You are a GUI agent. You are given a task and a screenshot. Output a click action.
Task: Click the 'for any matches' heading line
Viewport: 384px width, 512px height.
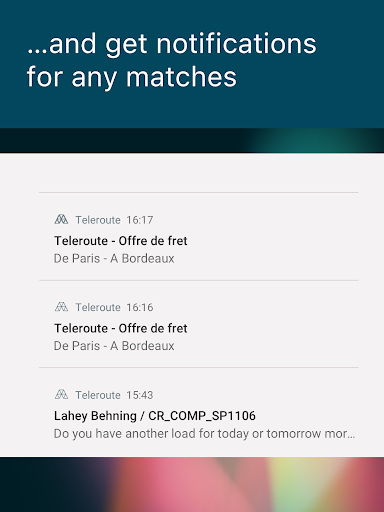132,77
